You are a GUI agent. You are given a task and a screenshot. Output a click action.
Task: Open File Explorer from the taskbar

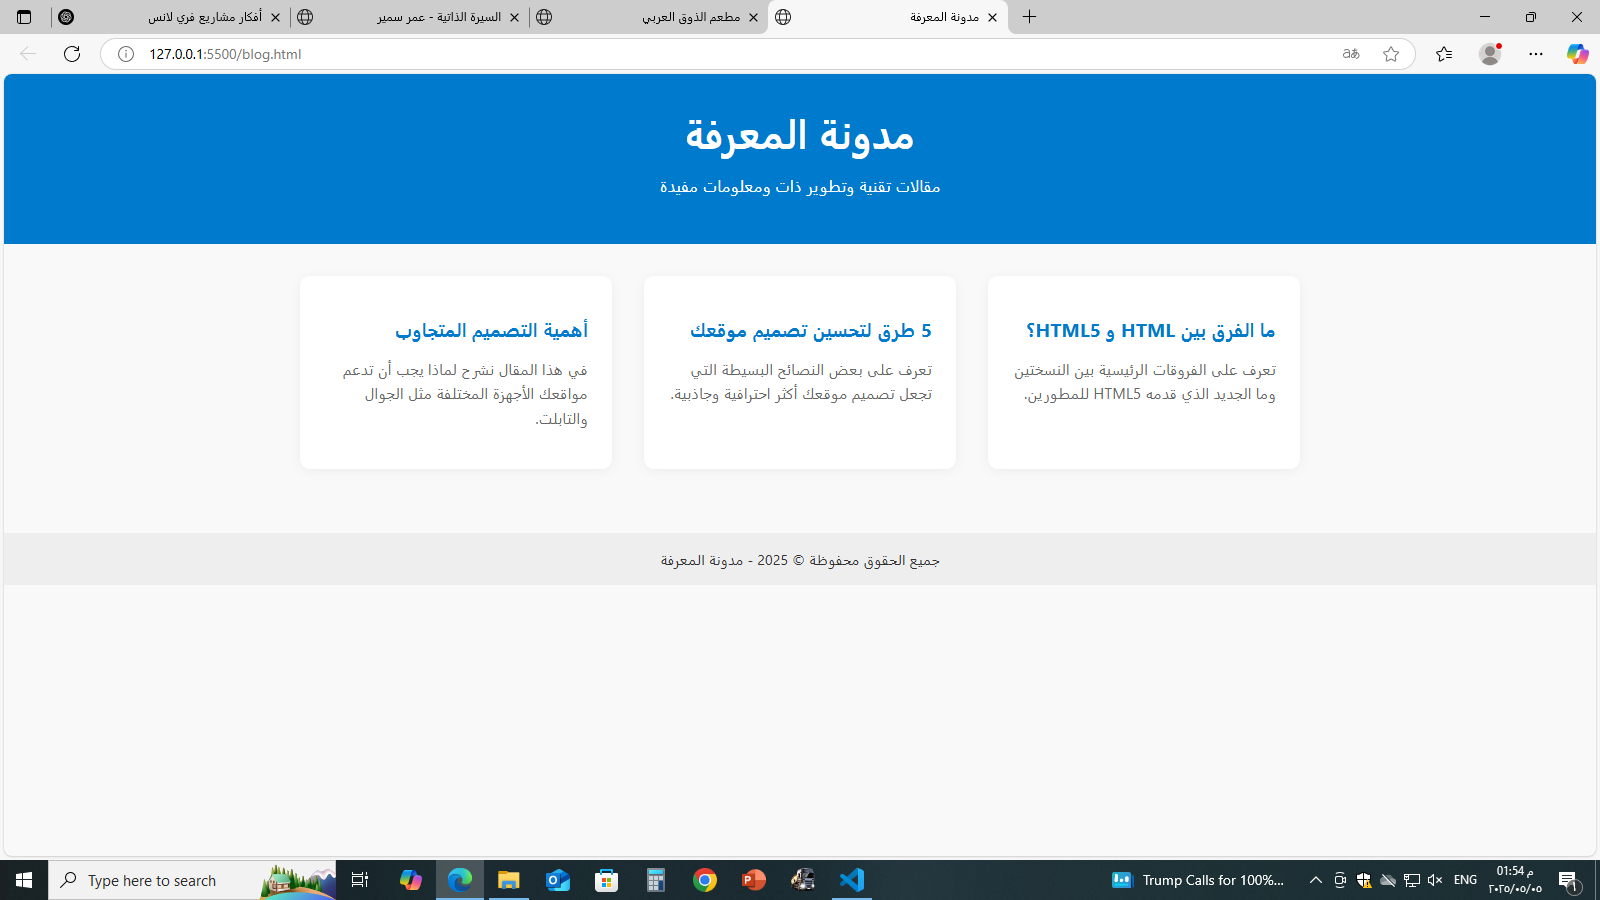click(509, 880)
